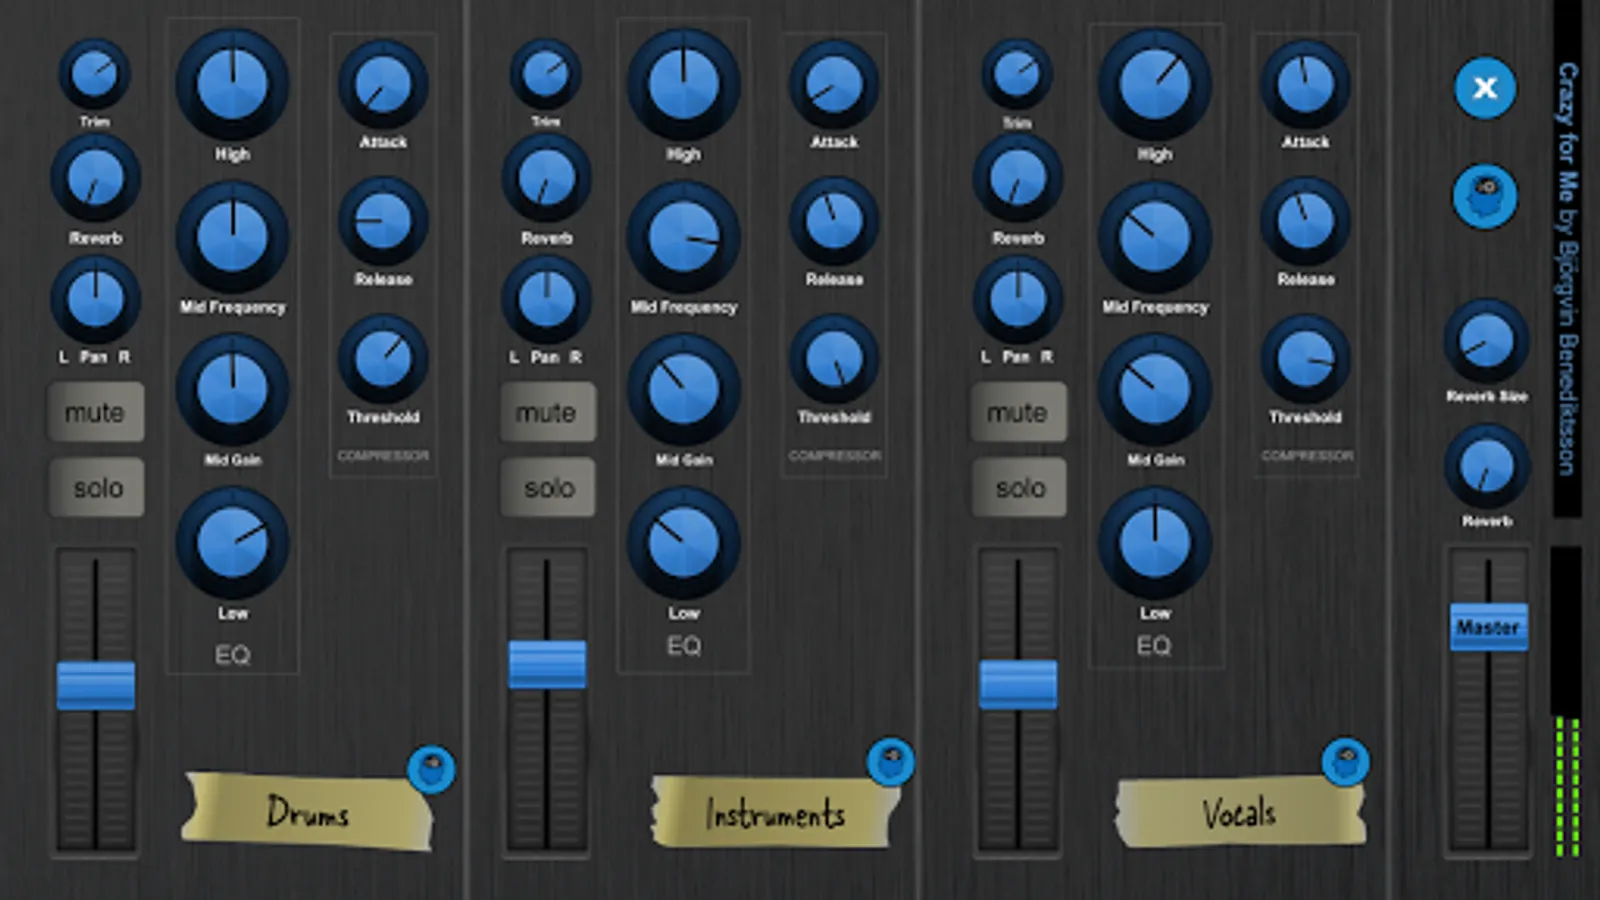The height and width of the screenshot is (900, 1600).
Task: Click the Vocals compressor Threshold knob
Action: pos(1305,360)
